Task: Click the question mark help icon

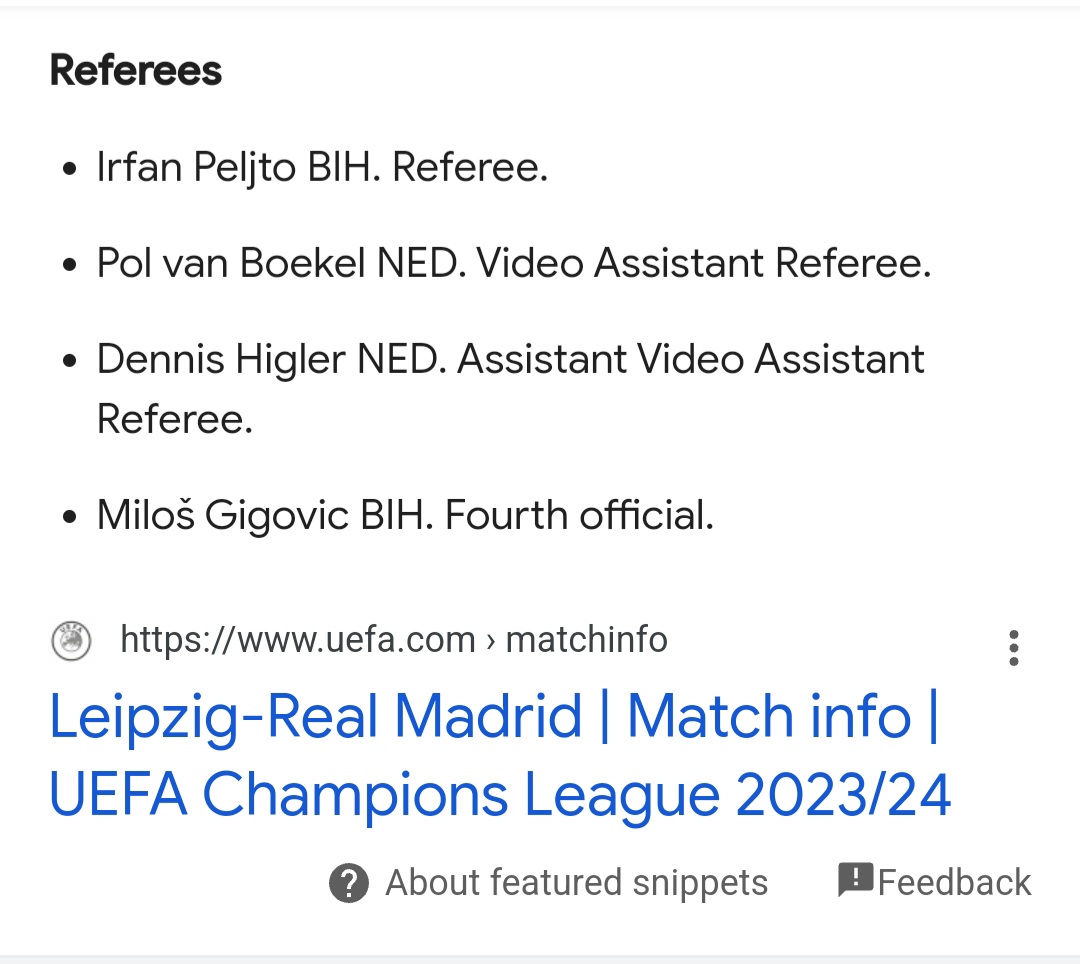Action: coord(349,883)
